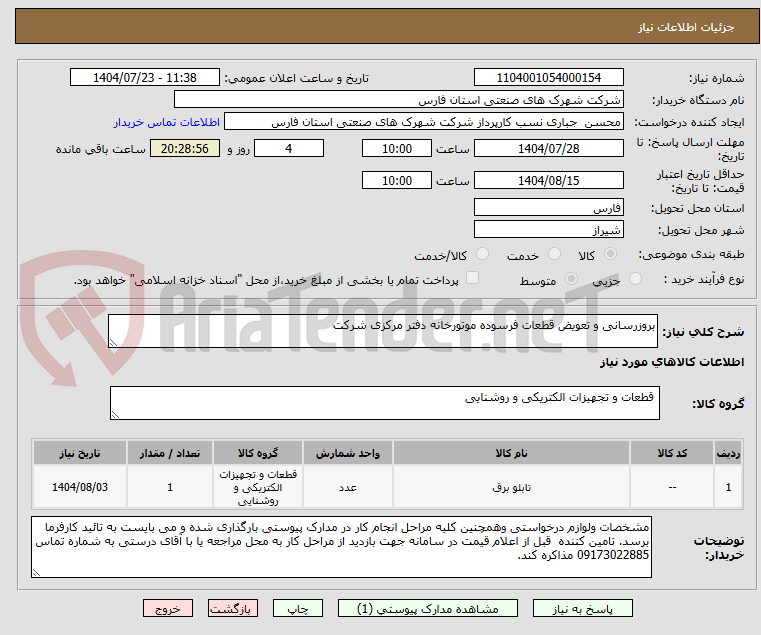The width and height of the screenshot is (761, 635).
Task: Click the request creator name field
Action: coord(424,121)
